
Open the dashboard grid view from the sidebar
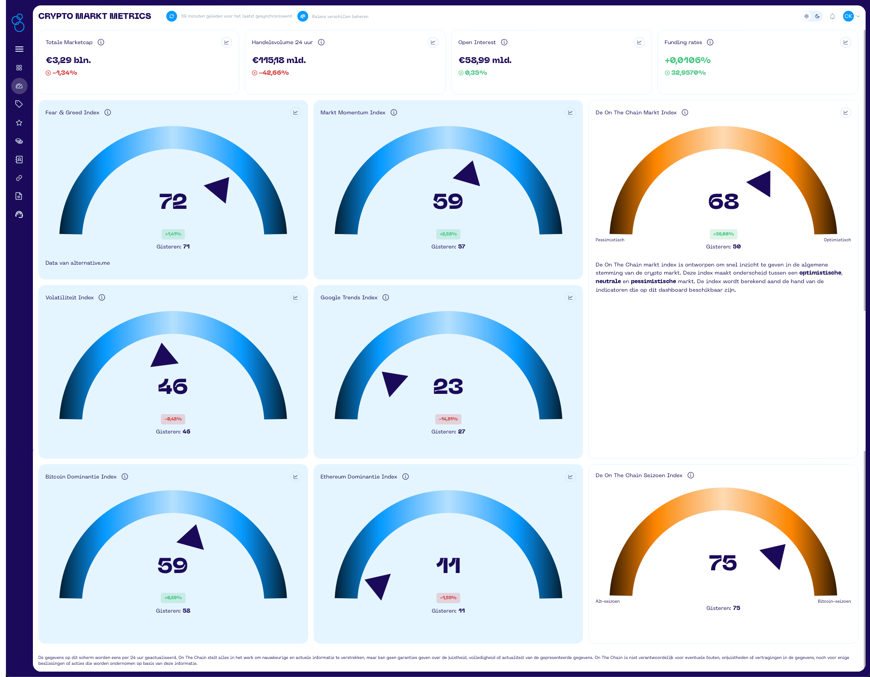[x=18, y=66]
